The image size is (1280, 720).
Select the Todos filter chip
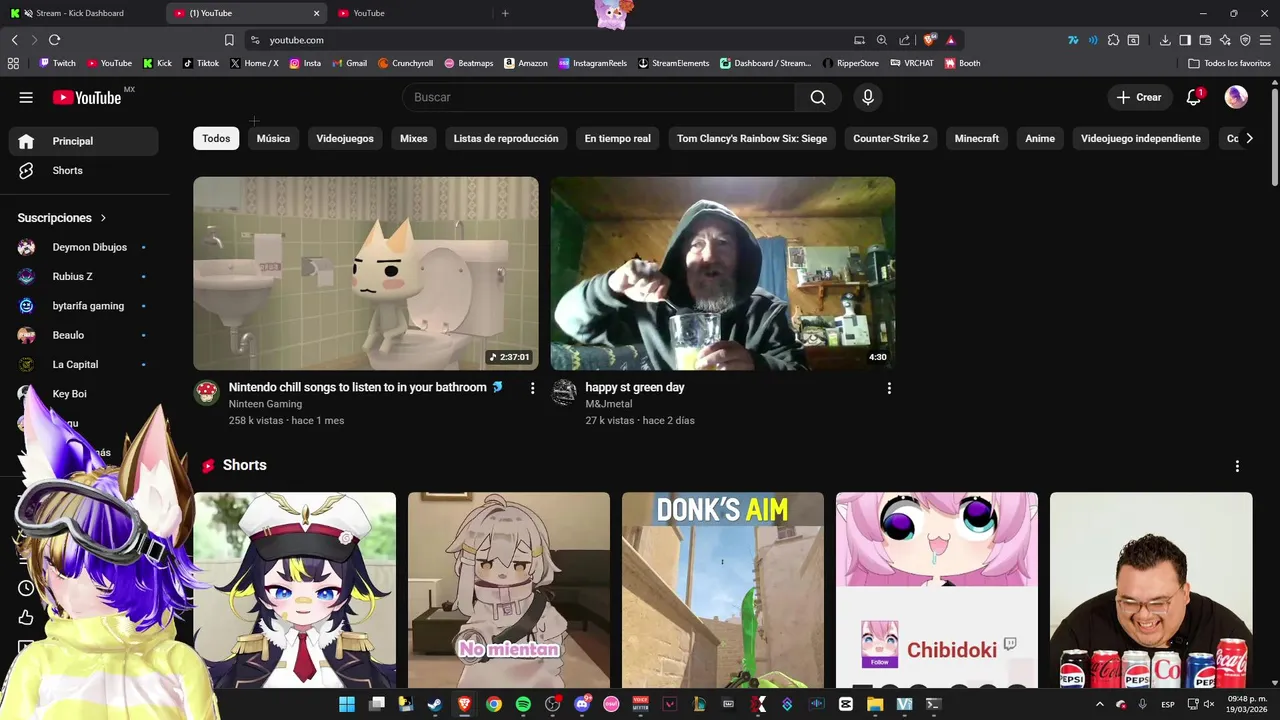point(216,139)
